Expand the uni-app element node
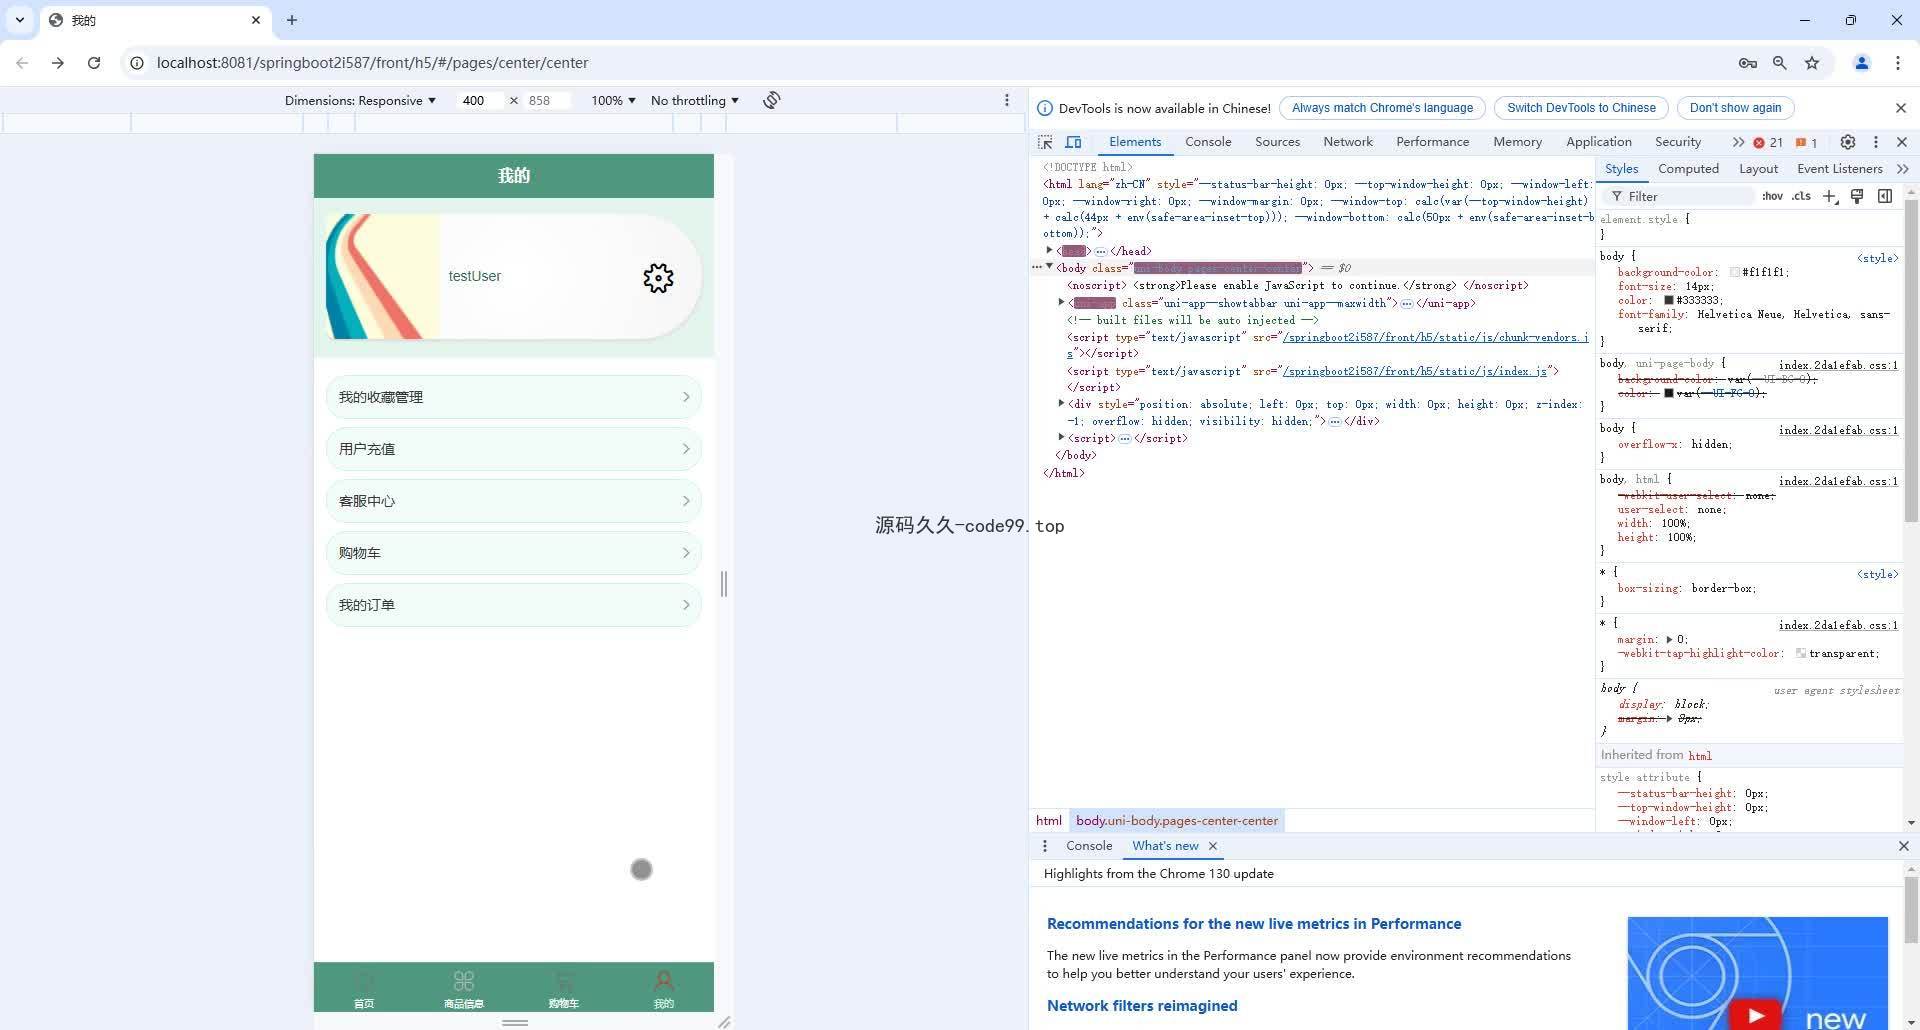This screenshot has height=1030, width=1920. click(1061, 302)
